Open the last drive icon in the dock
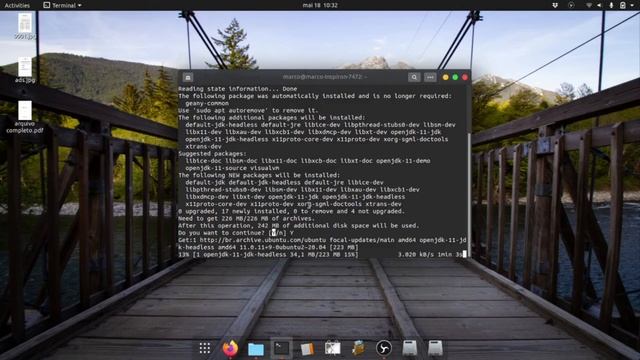Image resolution: width=640 pixels, height=360 pixels. (x=435, y=348)
